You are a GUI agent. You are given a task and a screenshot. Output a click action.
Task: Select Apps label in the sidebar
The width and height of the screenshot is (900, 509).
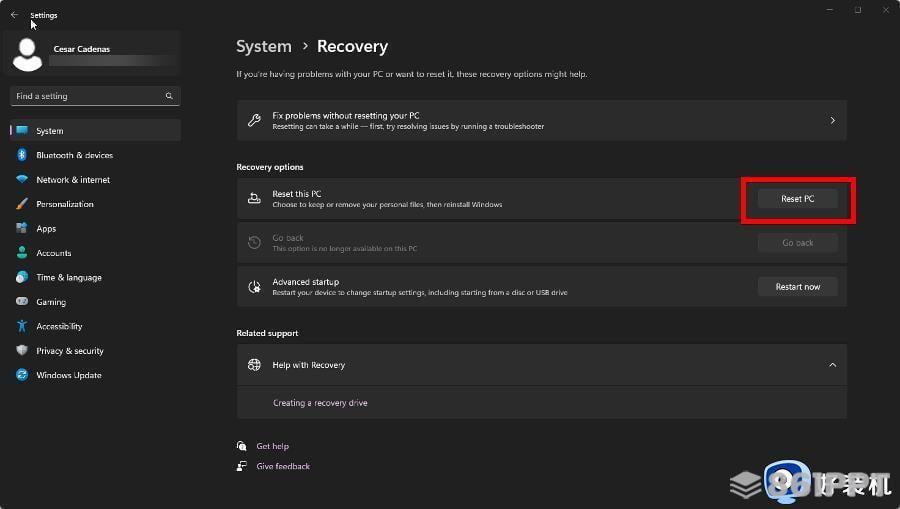tap(46, 228)
